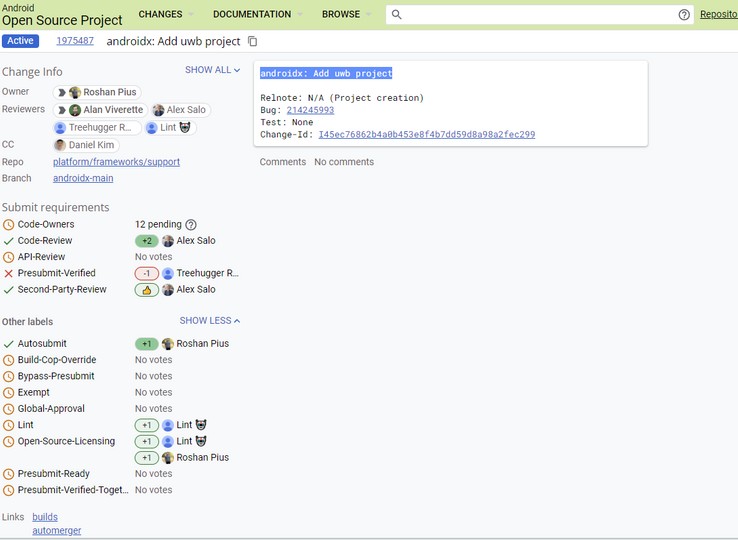
Task: Click Android Open Source Project title
Action: point(62,15)
